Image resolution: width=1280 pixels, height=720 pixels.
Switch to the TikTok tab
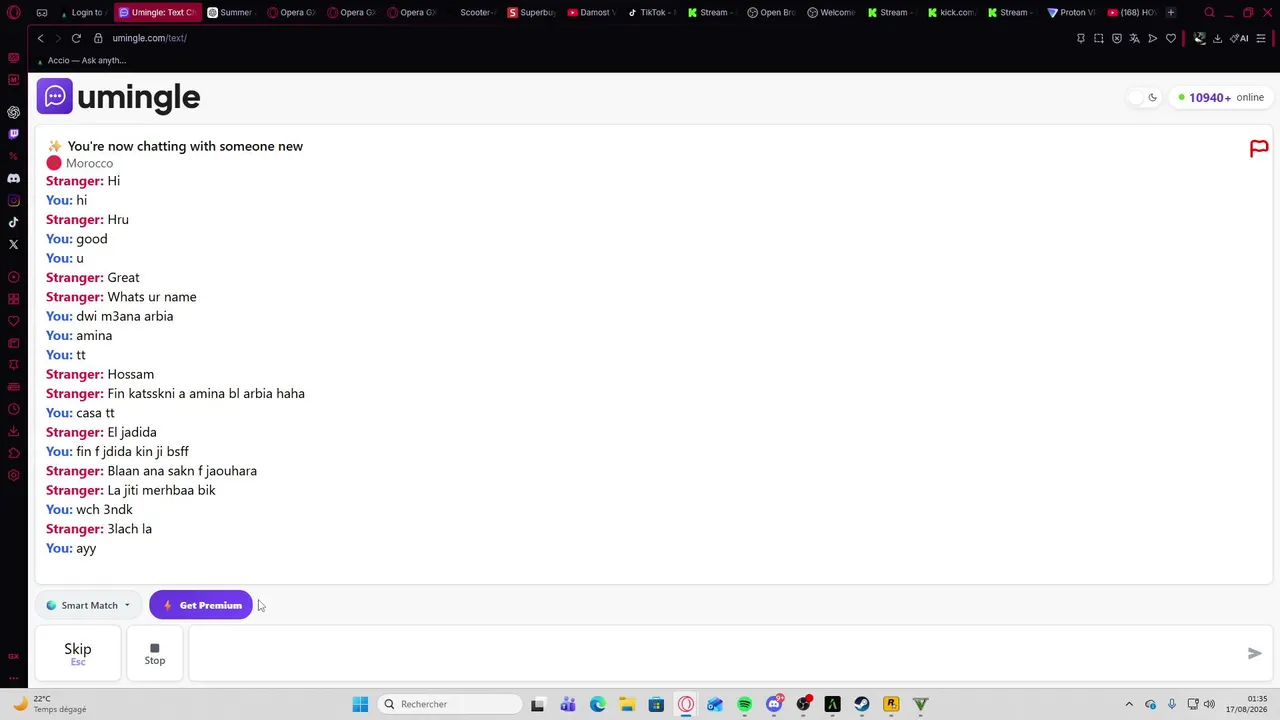click(651, 13)
